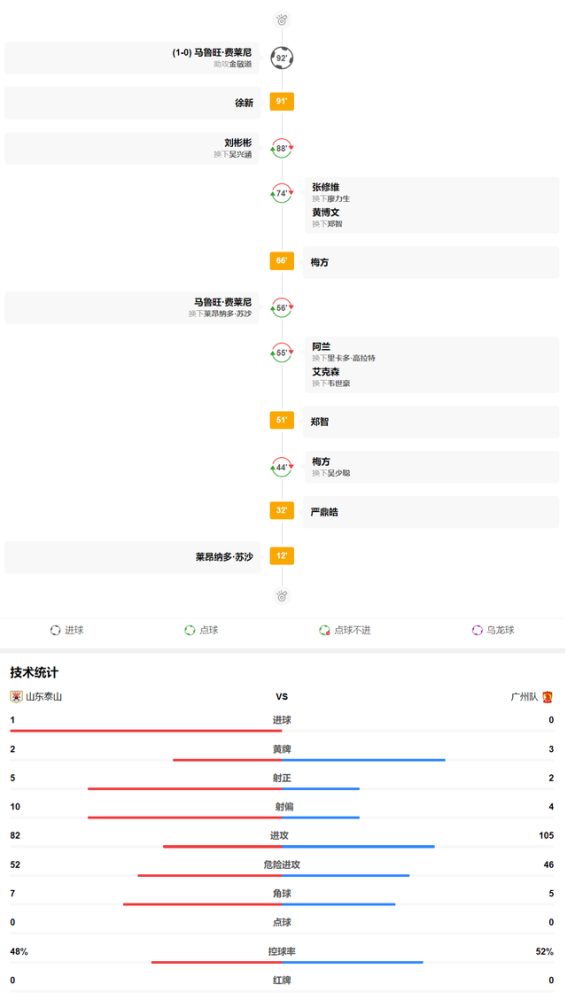Click the 88' substitution icon

click(282, 148)
